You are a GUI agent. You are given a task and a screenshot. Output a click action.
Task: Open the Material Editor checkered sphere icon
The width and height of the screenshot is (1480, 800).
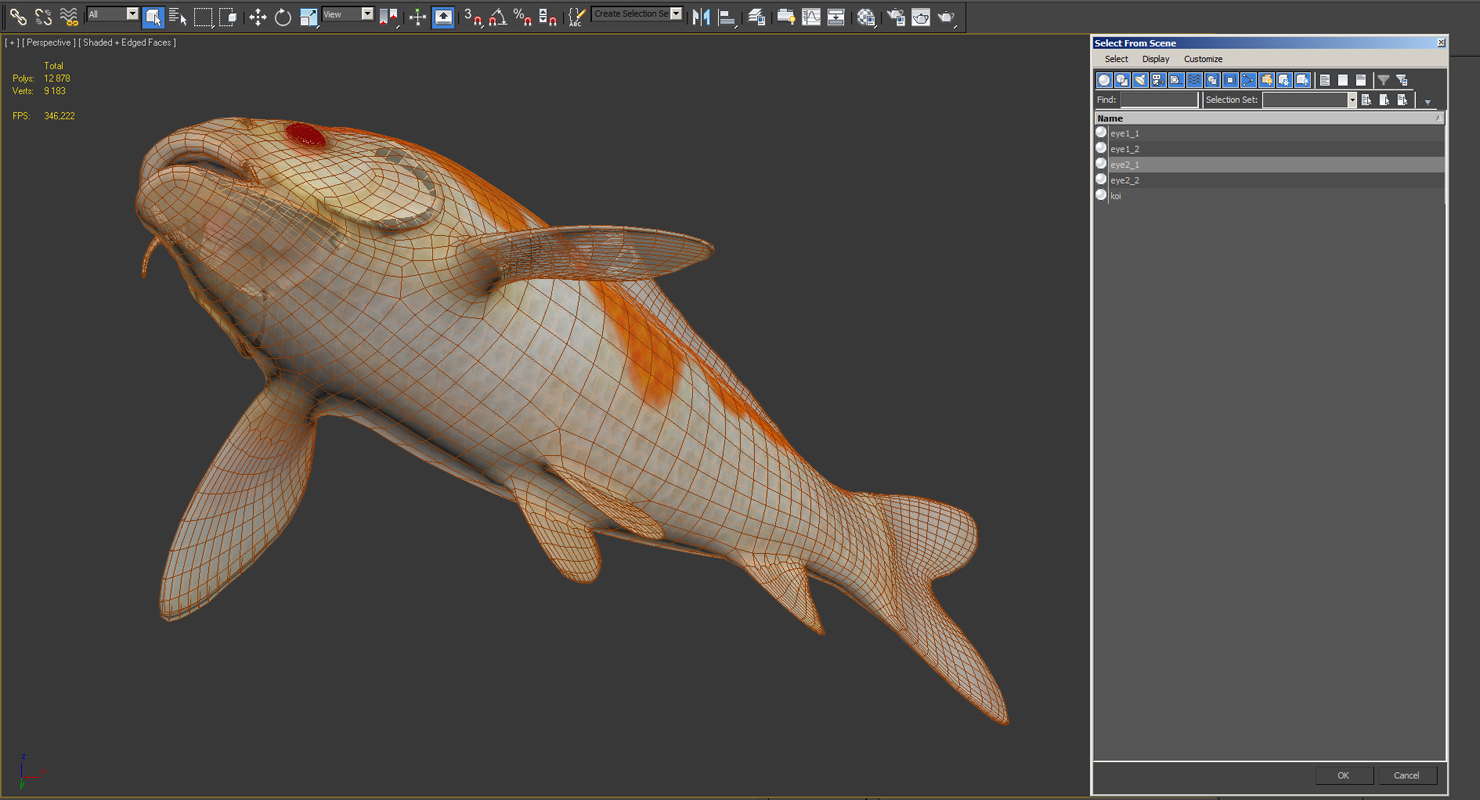pyautogui.click(x=866, y=17)
